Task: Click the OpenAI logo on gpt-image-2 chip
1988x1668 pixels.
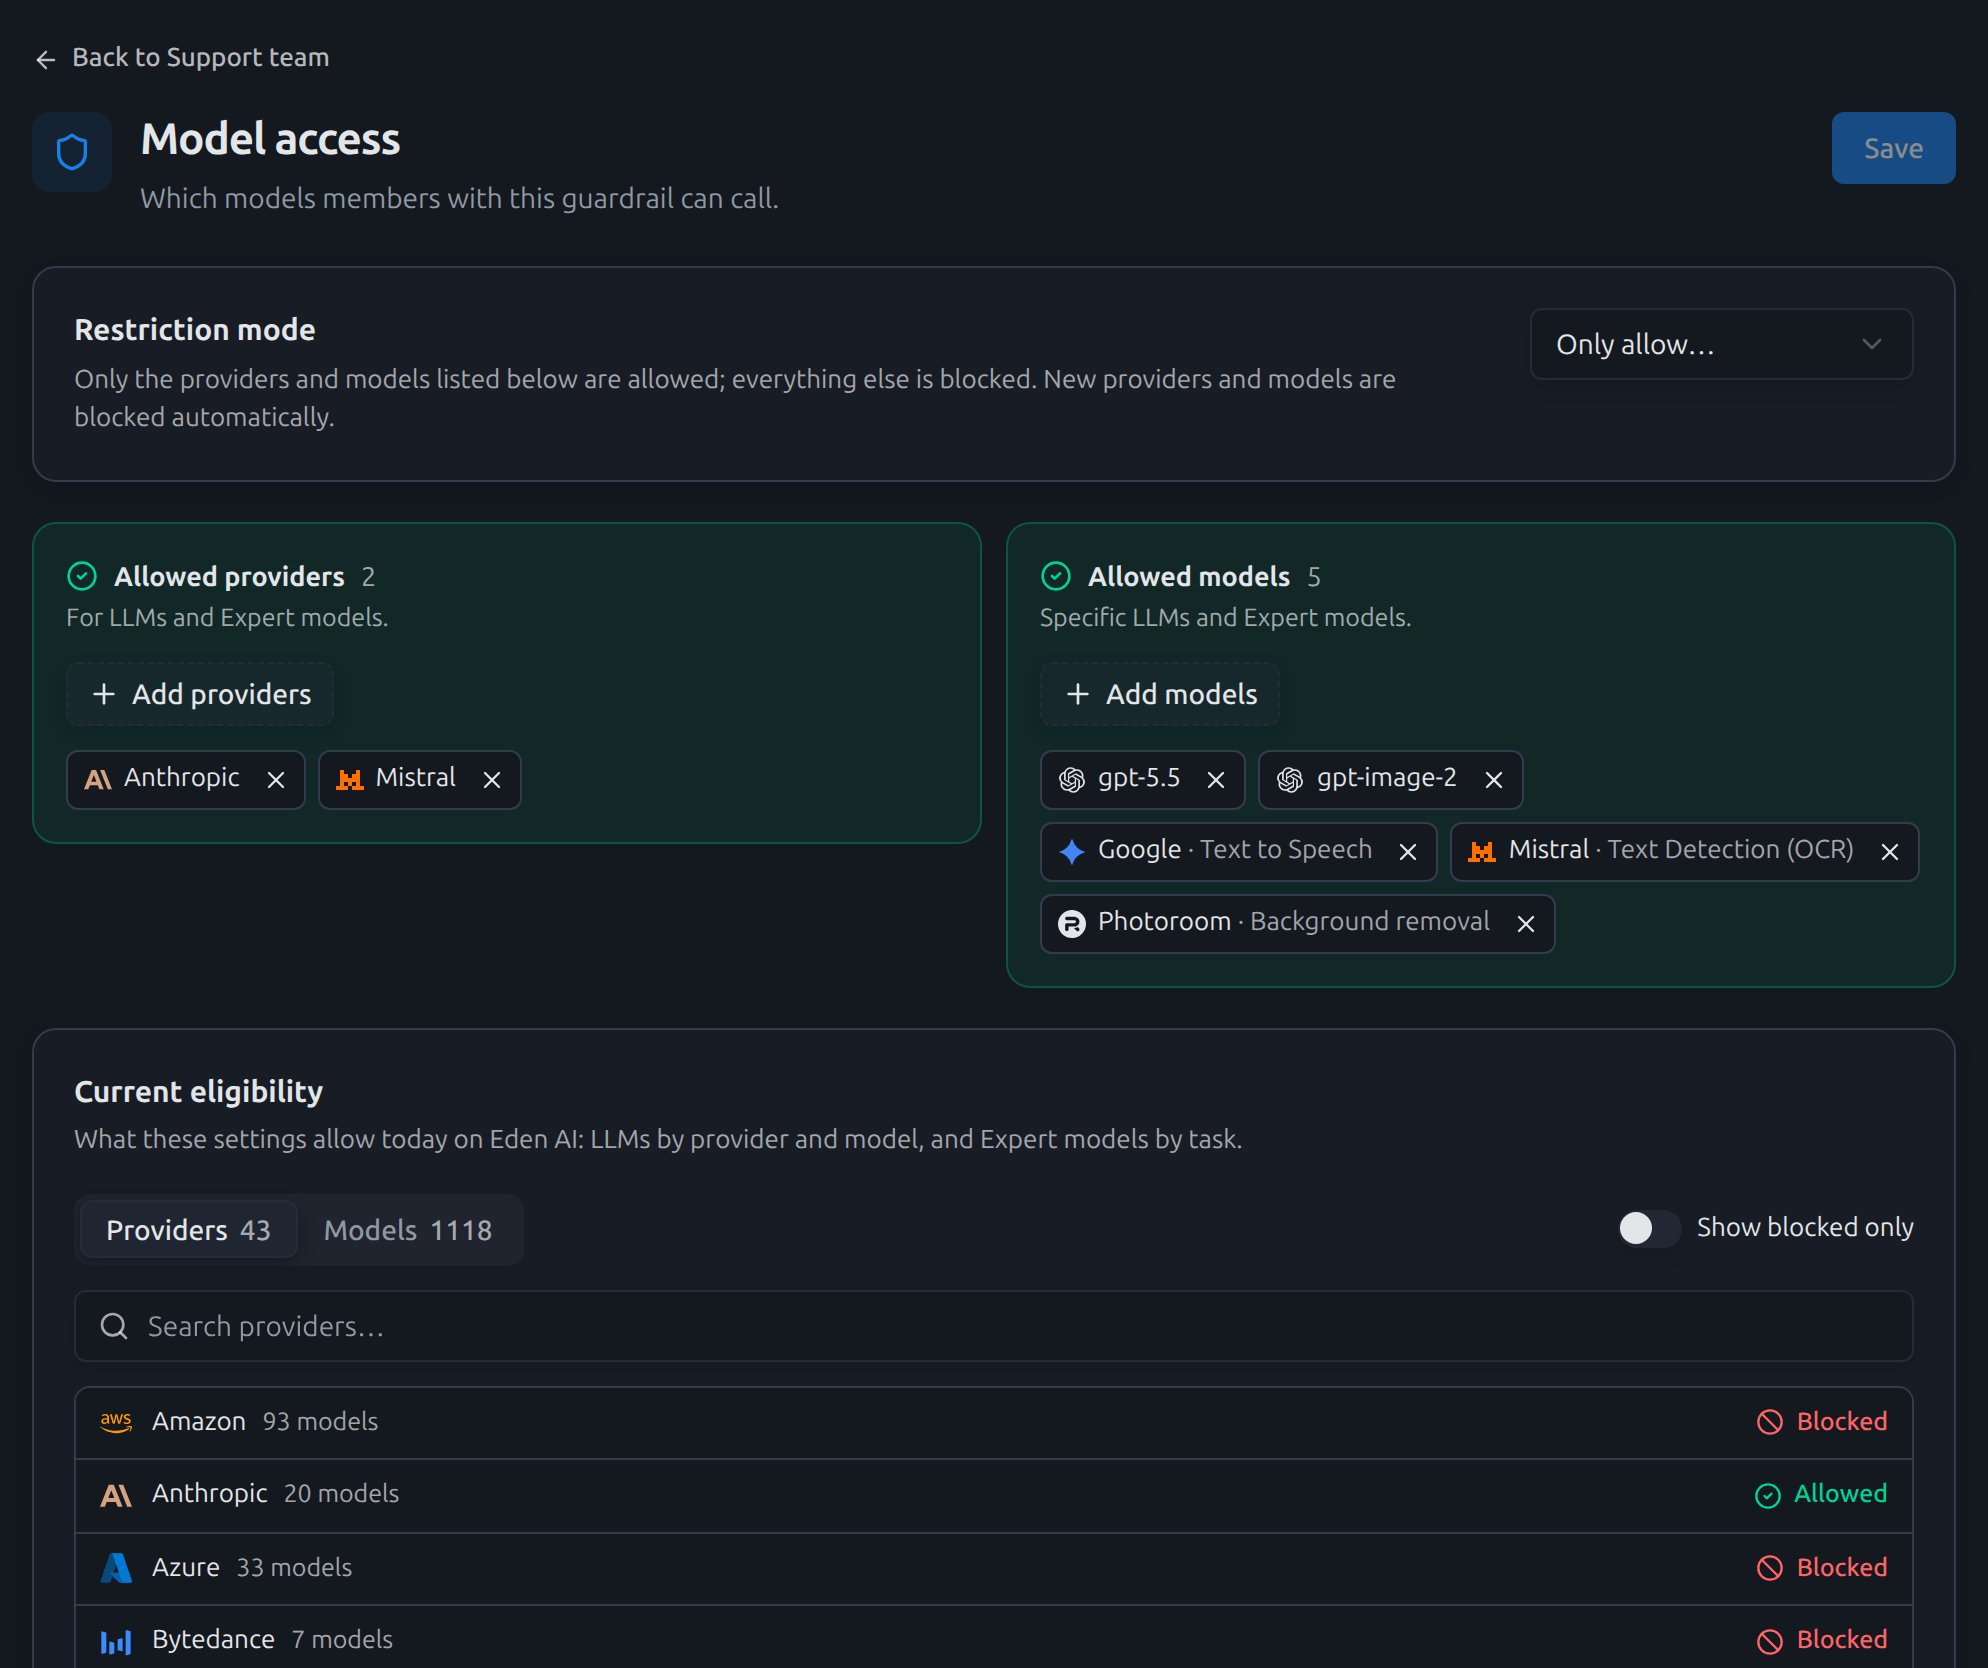Action: (x=1290, y=780)
